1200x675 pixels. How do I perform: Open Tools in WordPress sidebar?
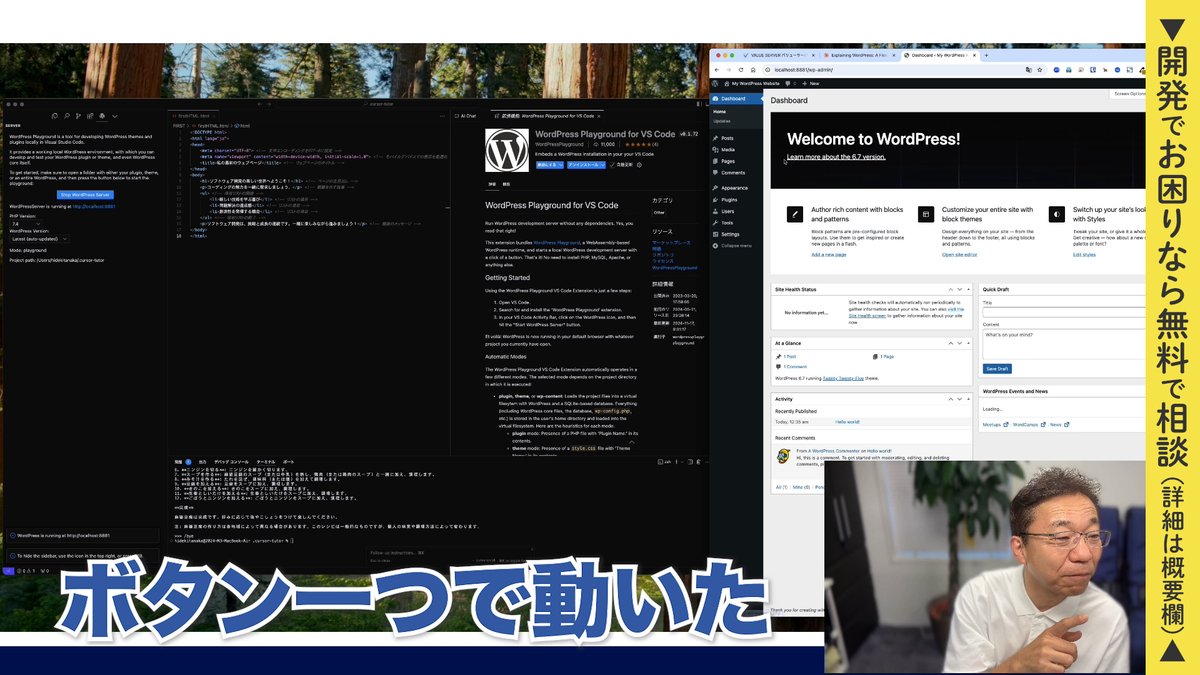click(x=727, y=223)
